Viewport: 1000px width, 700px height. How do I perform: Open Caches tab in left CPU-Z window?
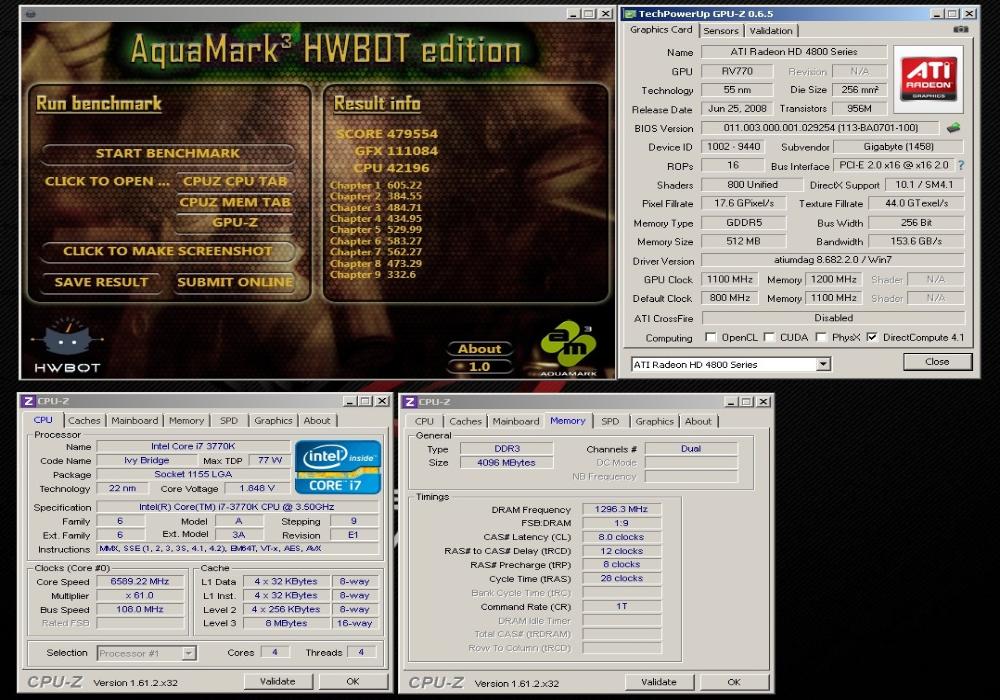(x=84, y=421)
